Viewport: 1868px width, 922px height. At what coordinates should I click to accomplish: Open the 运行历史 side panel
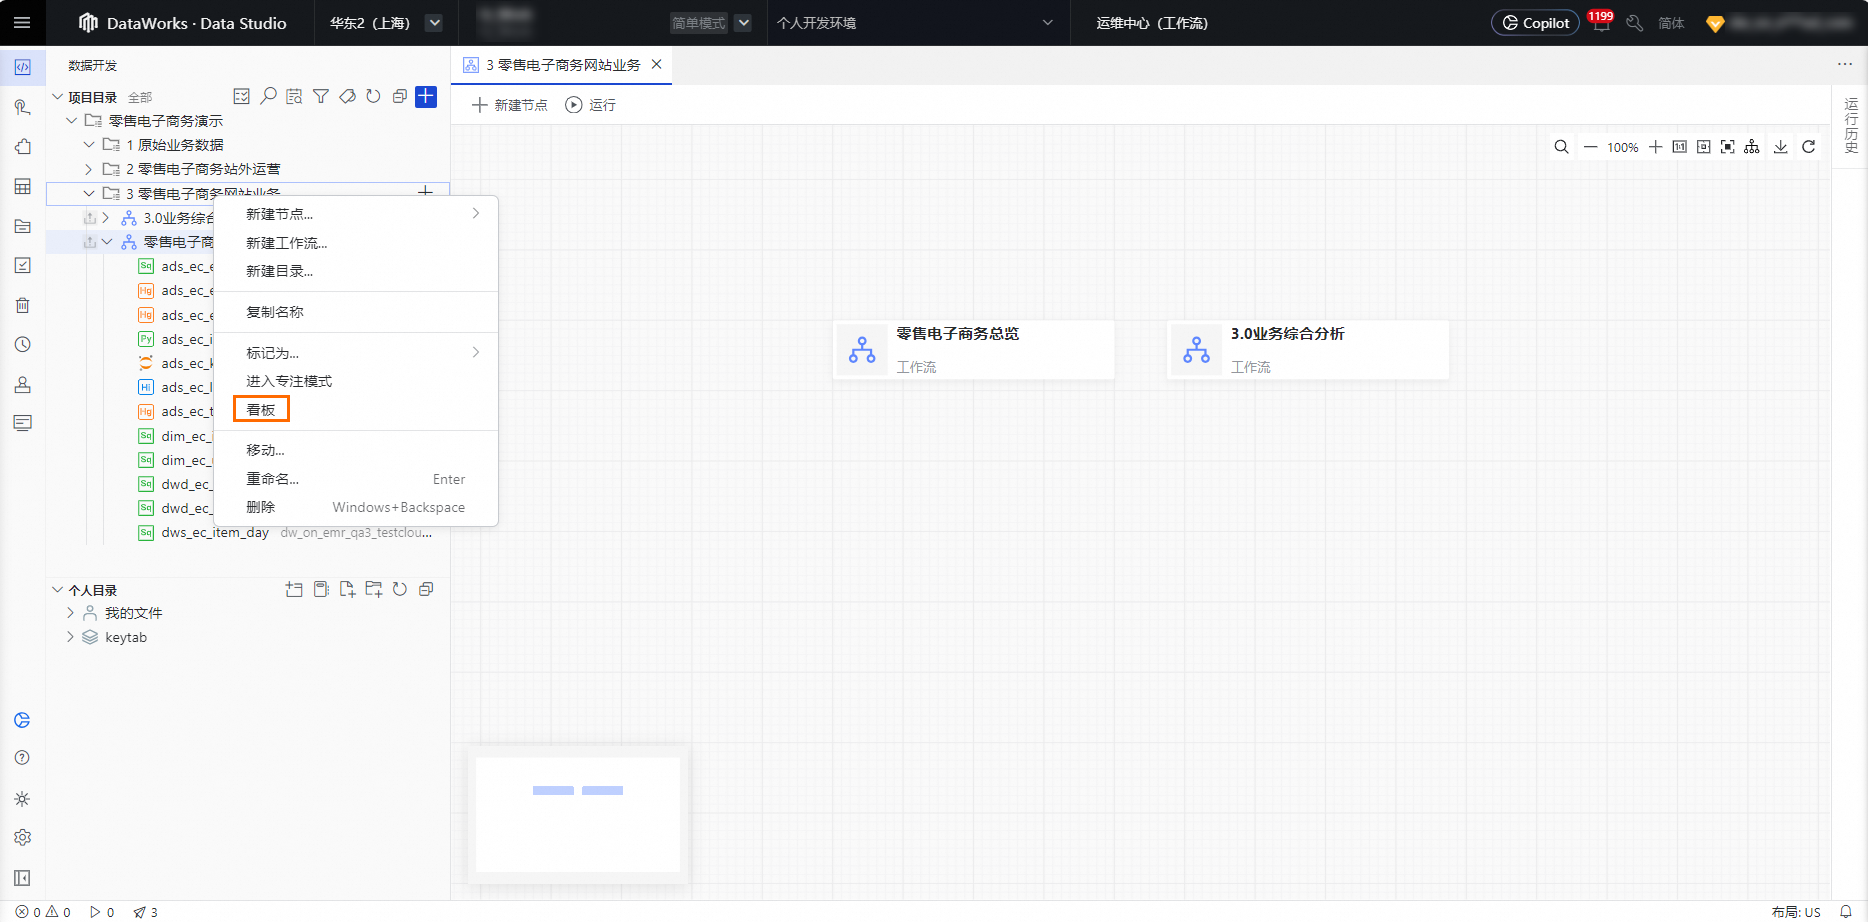(1851, 125)
